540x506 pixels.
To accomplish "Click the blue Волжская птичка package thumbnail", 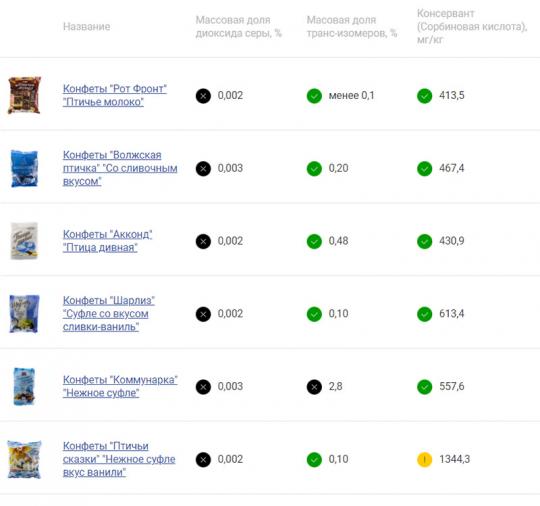I will 24,168.
